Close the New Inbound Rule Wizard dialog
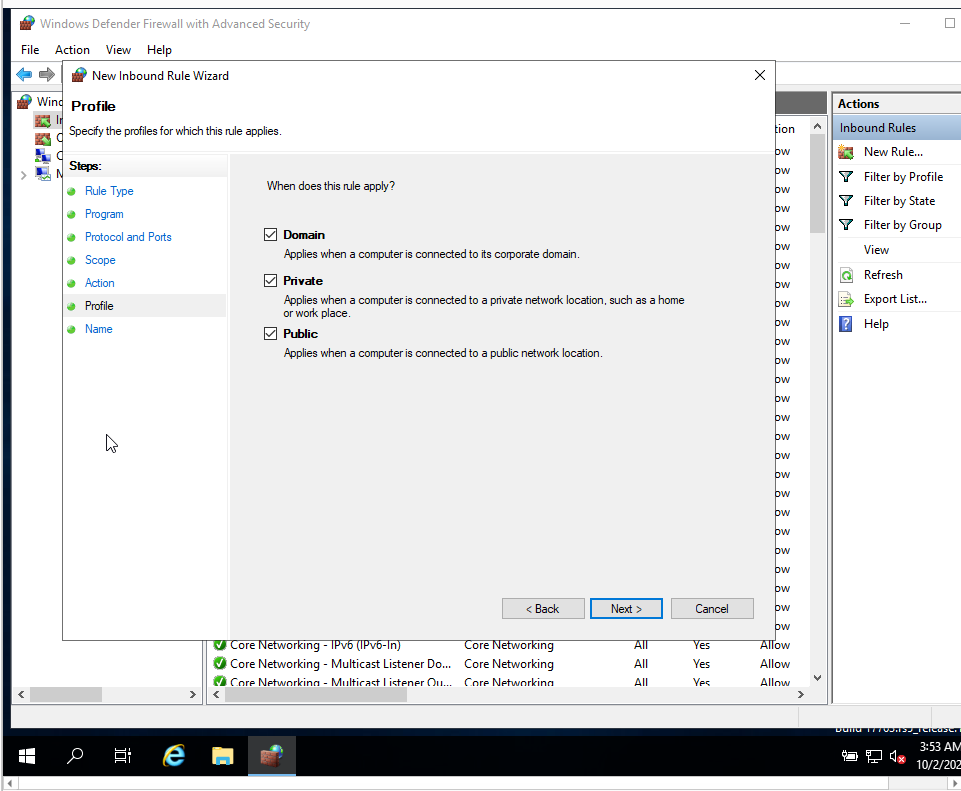 pyautogui.click(x=760, y=75)
